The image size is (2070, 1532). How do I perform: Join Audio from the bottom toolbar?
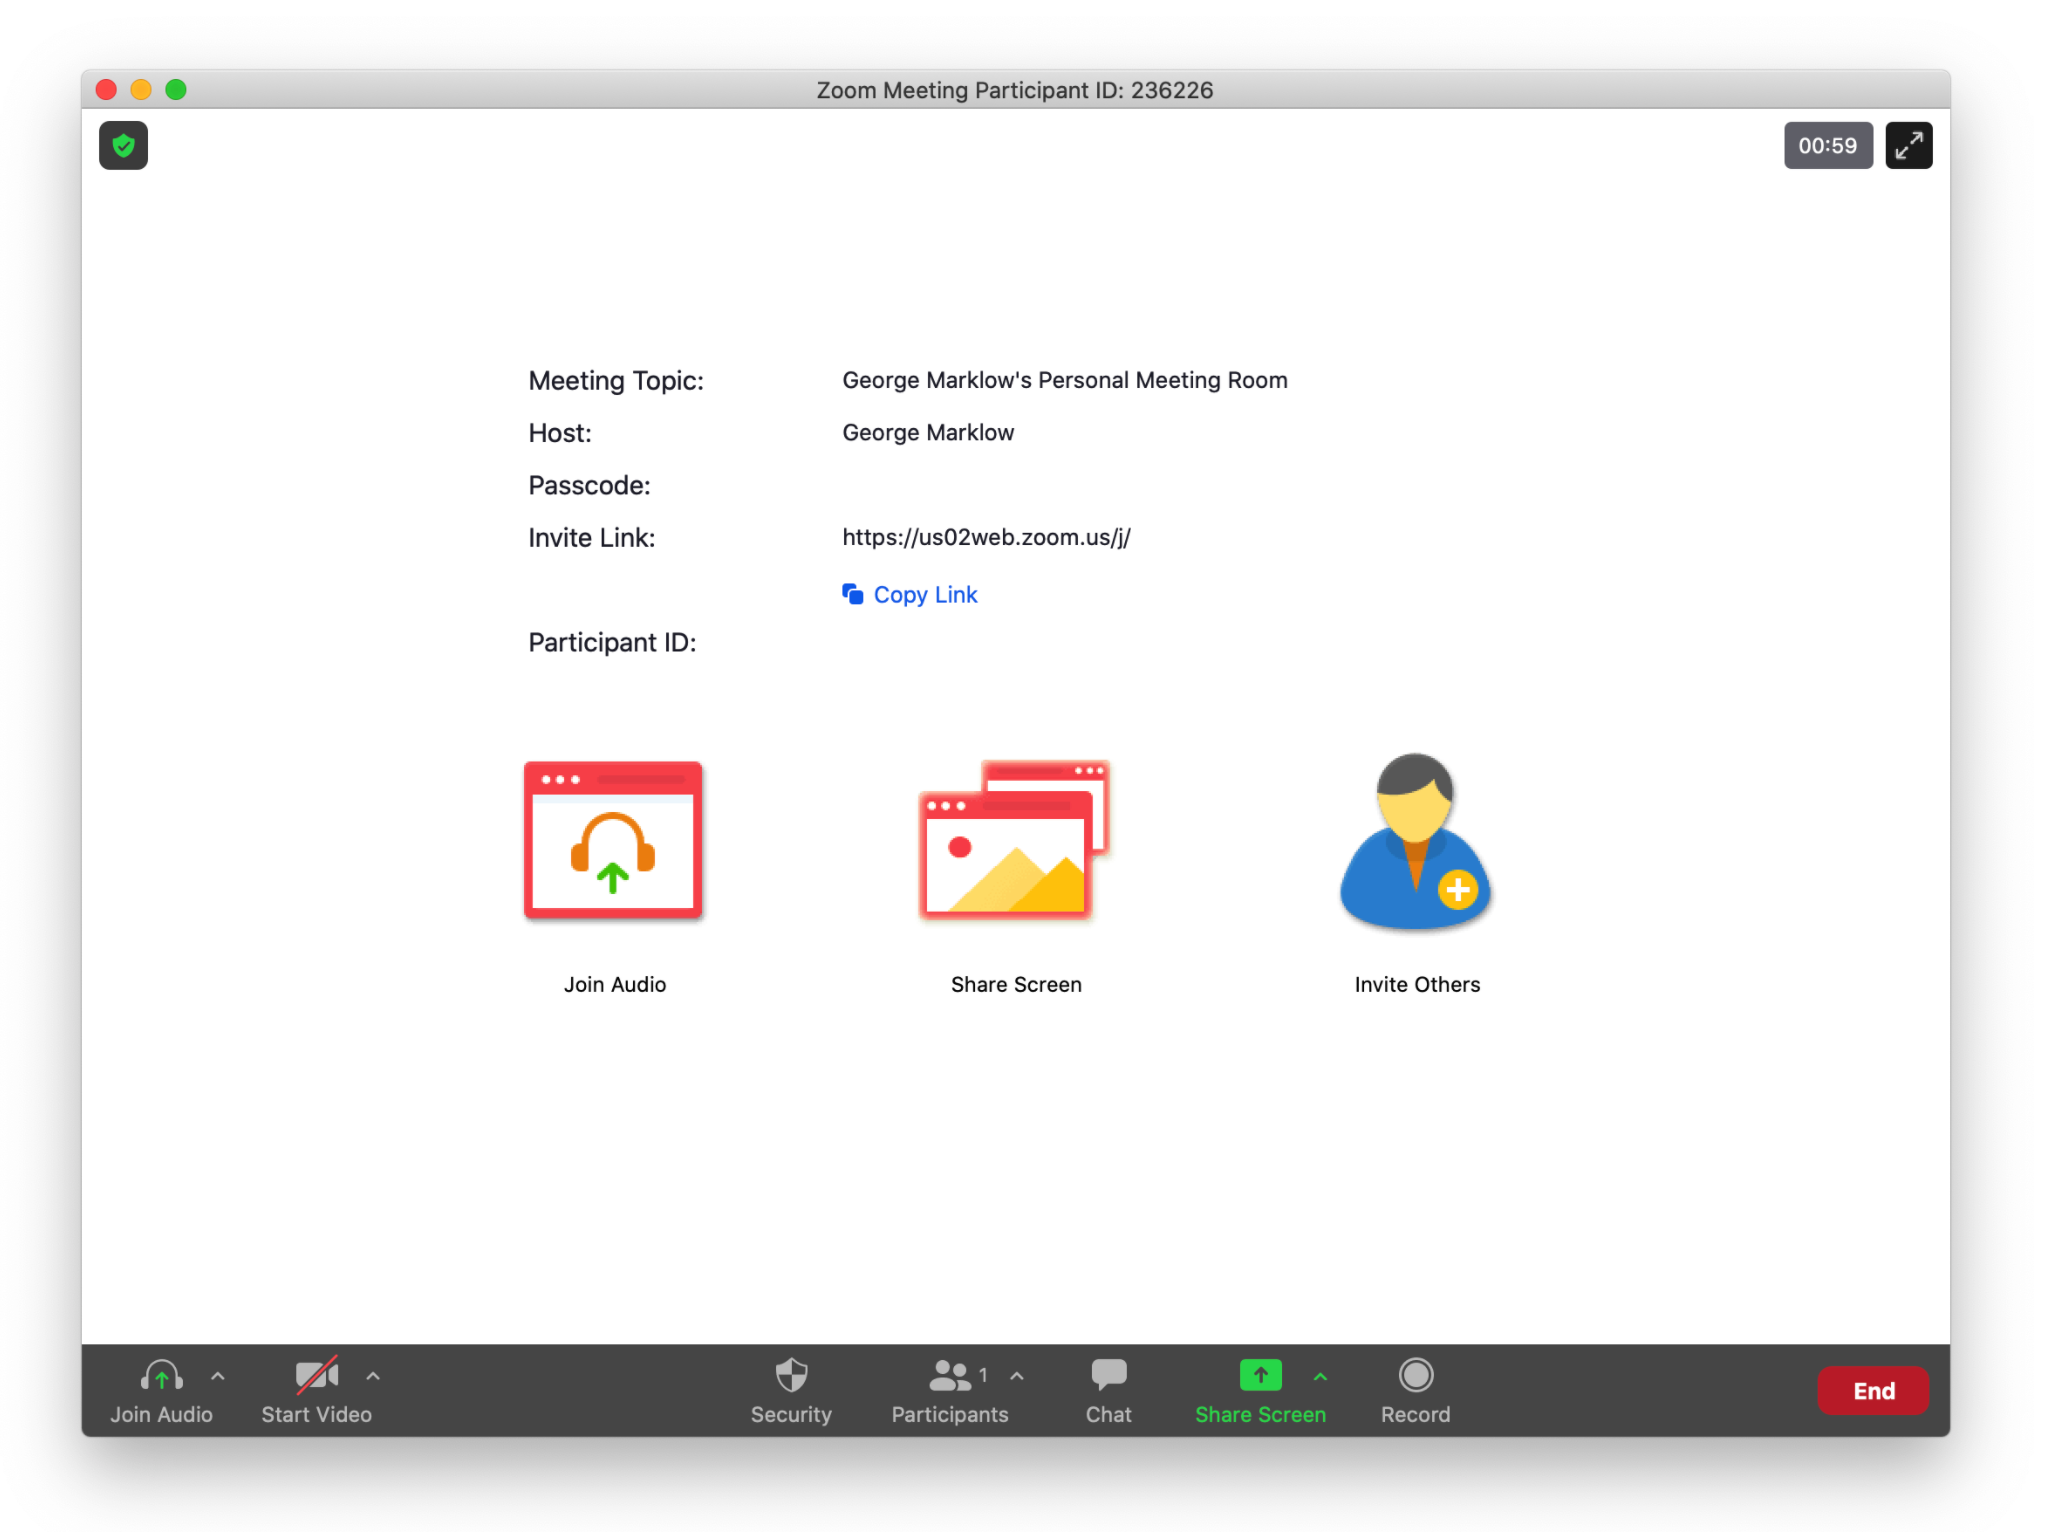[161, 1390]
